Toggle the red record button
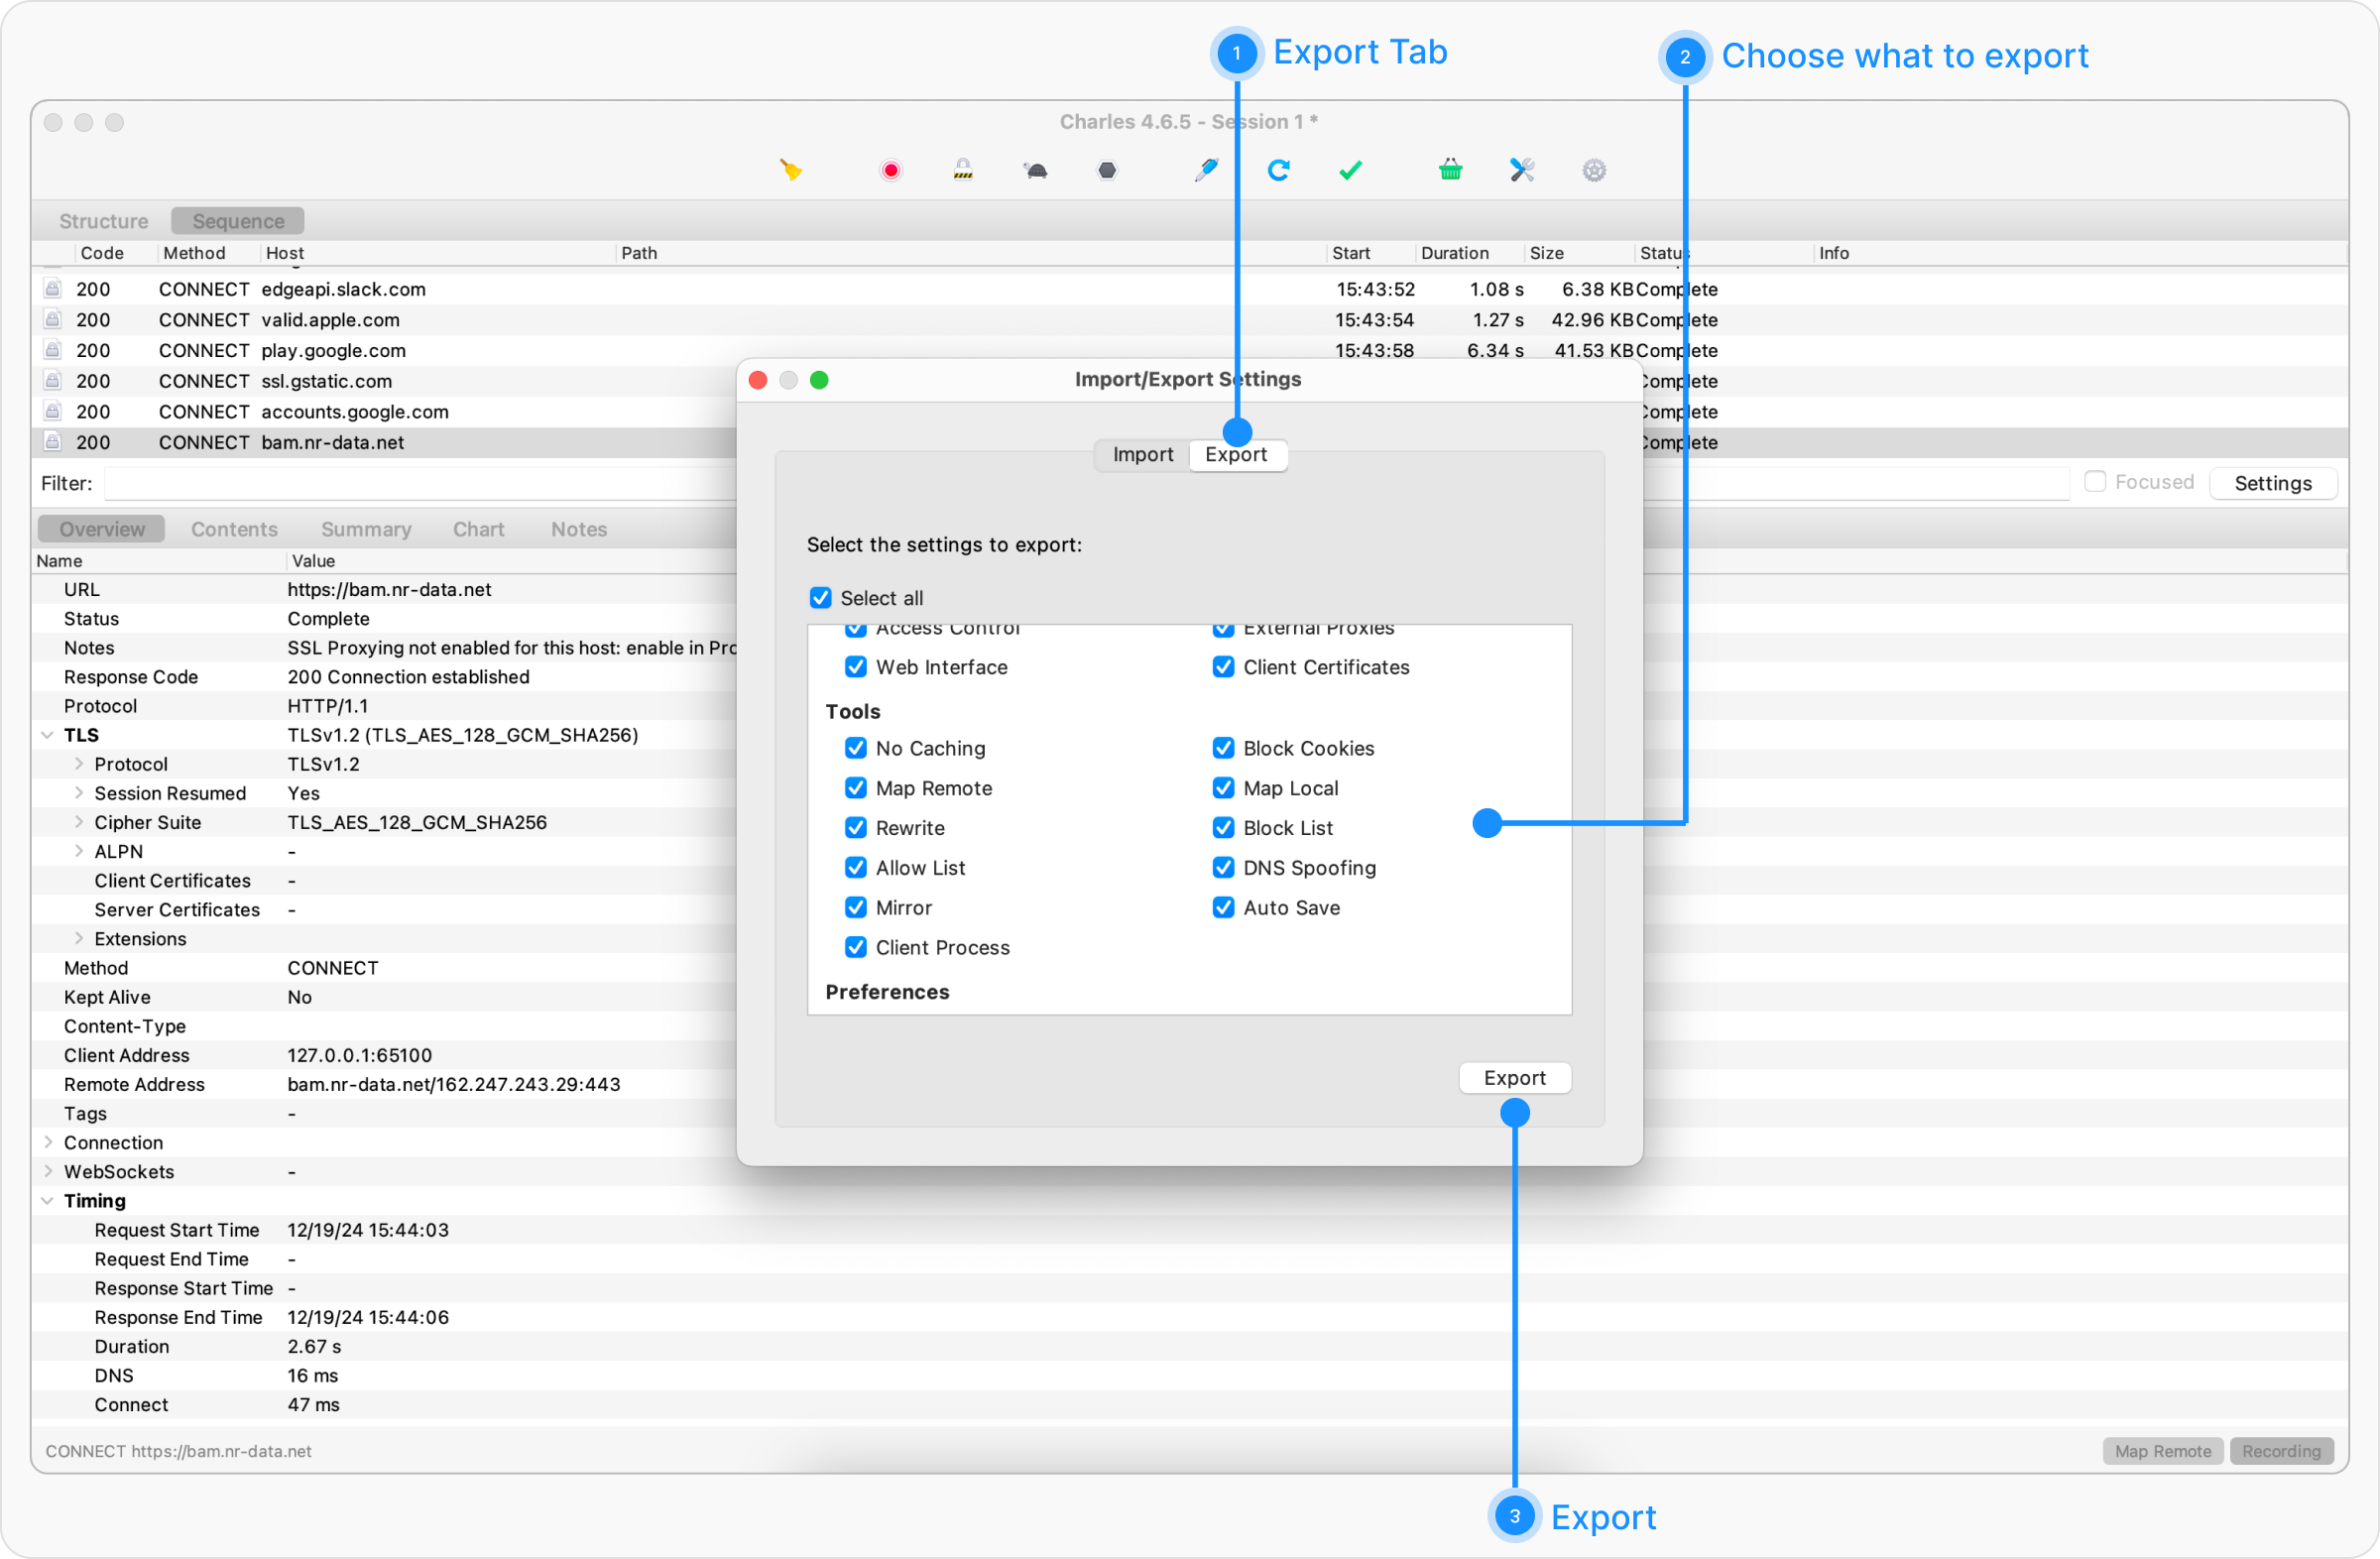Image resolution: width=2380 pixels, height=1559 pixels. 890,170
